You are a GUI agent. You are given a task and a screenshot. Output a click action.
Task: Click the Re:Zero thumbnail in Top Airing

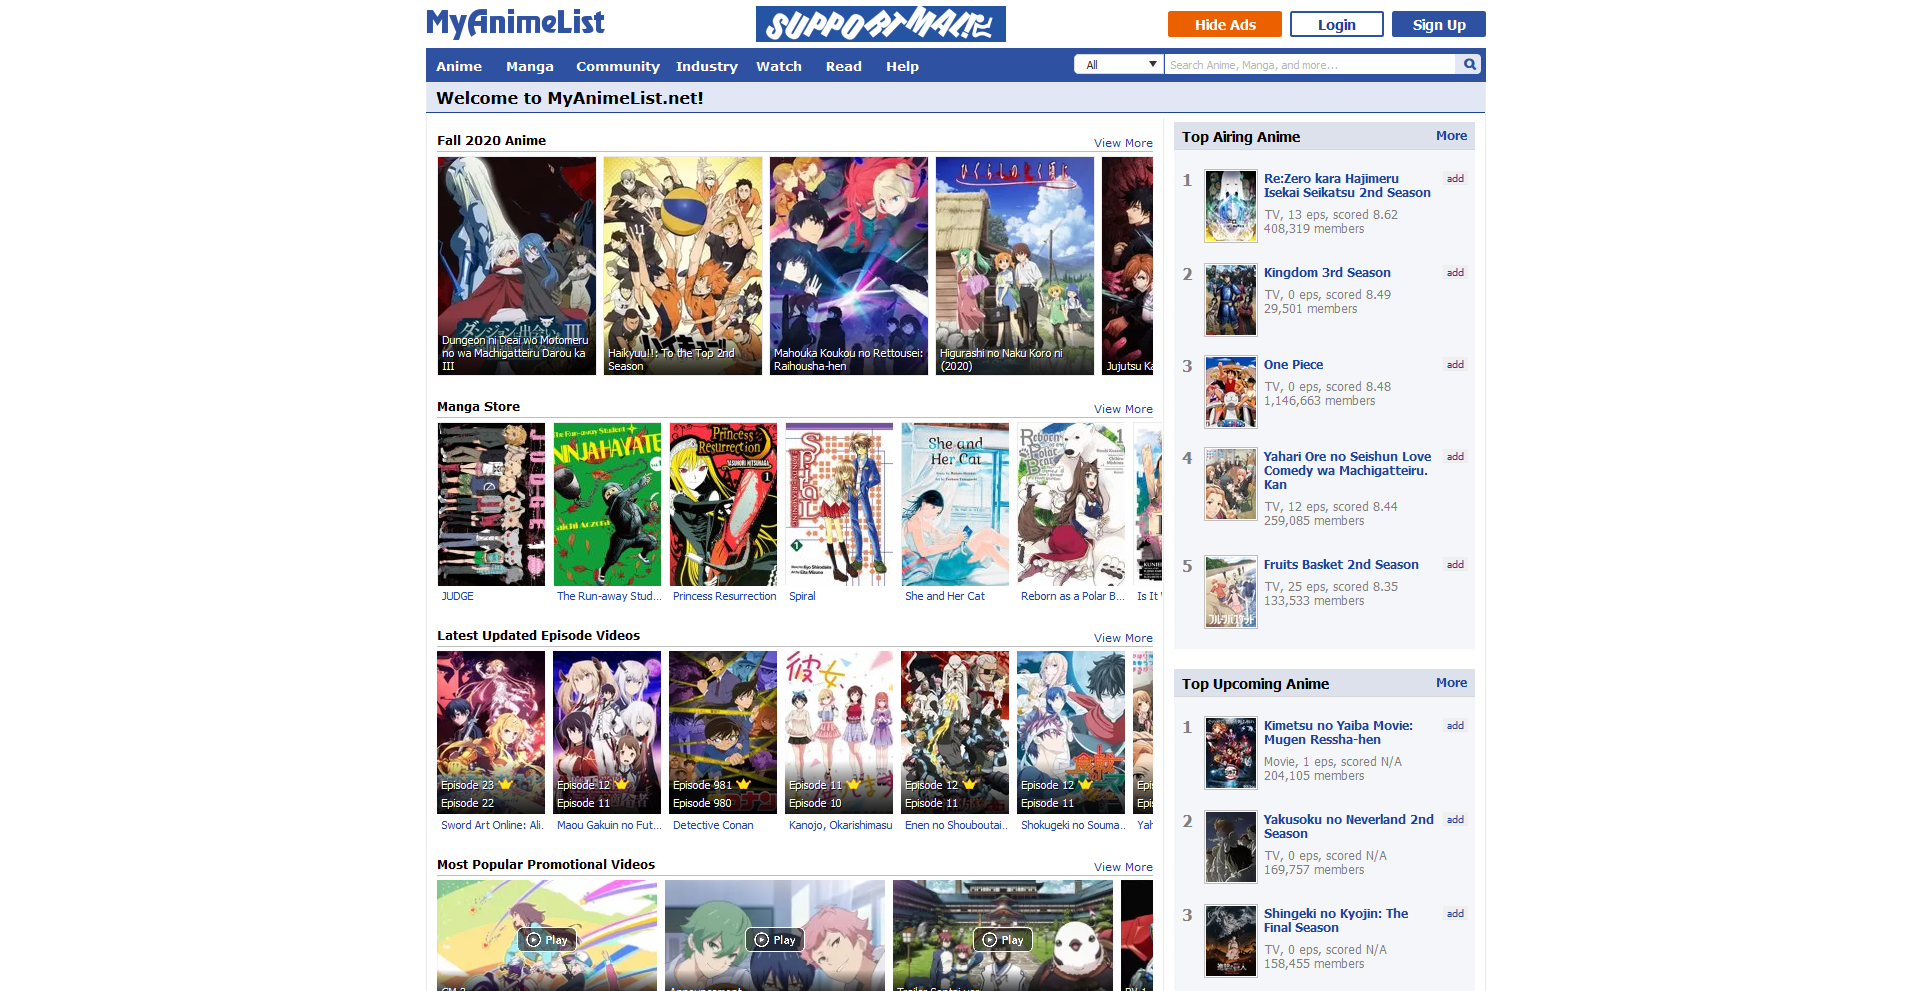[x=1230, y=206]
